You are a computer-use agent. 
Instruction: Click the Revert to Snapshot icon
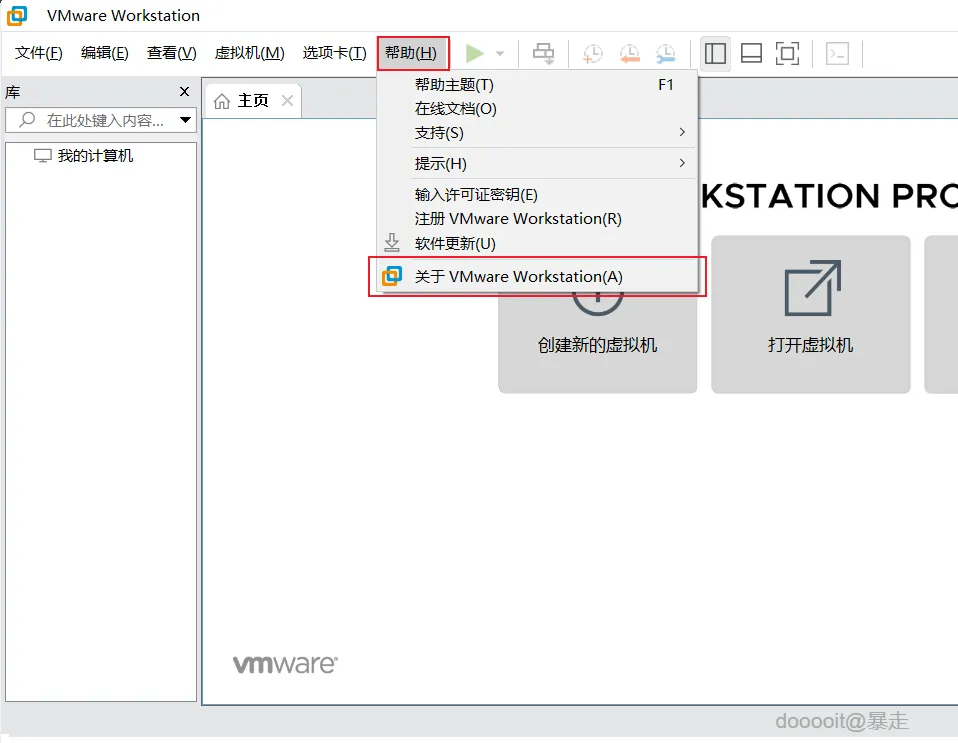click(x=629, y=54)
